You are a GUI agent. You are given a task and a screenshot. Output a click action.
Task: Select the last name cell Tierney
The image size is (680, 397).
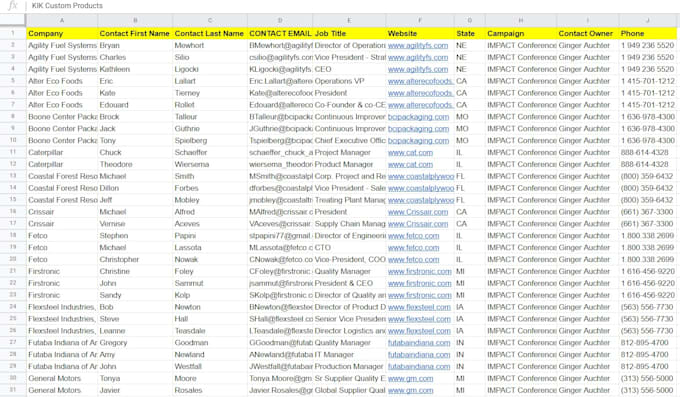210,93
